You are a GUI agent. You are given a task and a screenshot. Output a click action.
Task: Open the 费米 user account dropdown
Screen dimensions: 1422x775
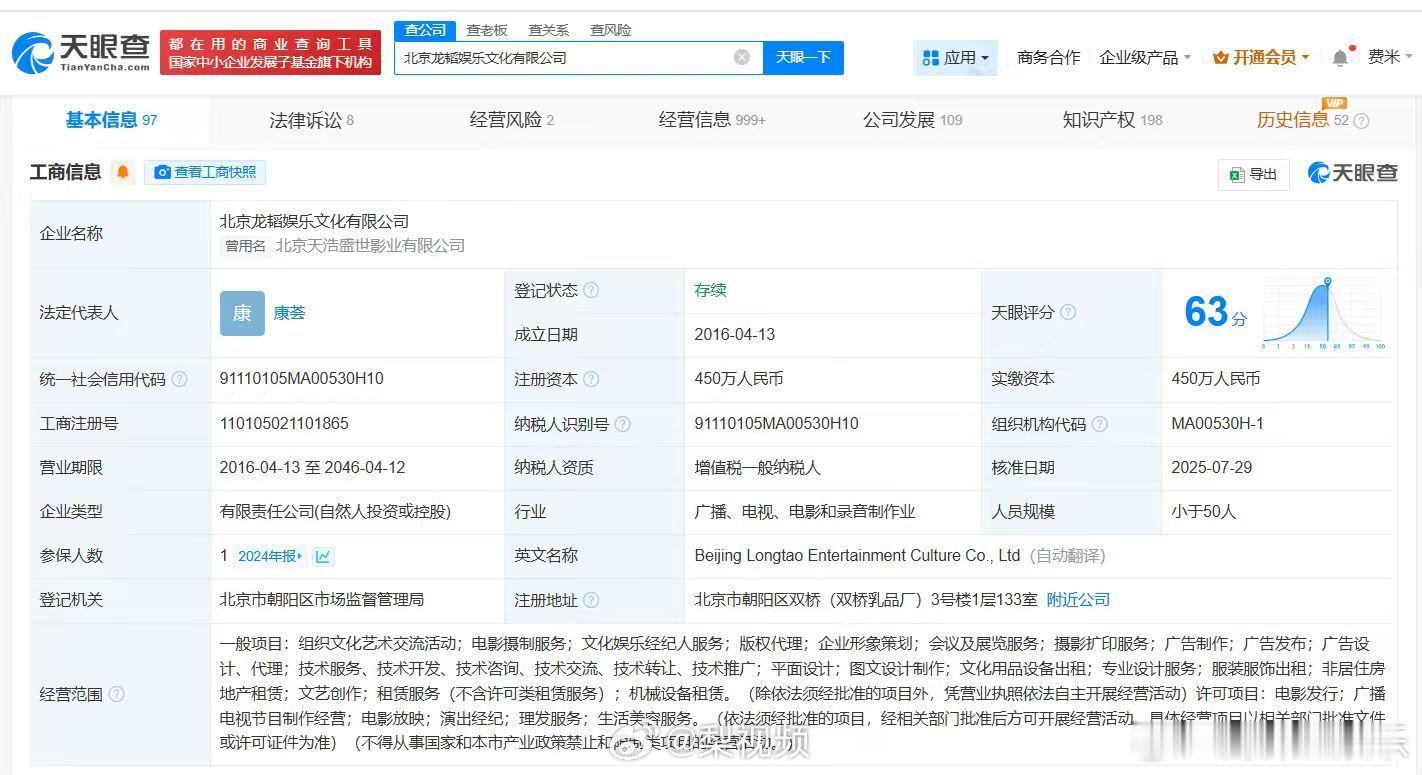1391,57
